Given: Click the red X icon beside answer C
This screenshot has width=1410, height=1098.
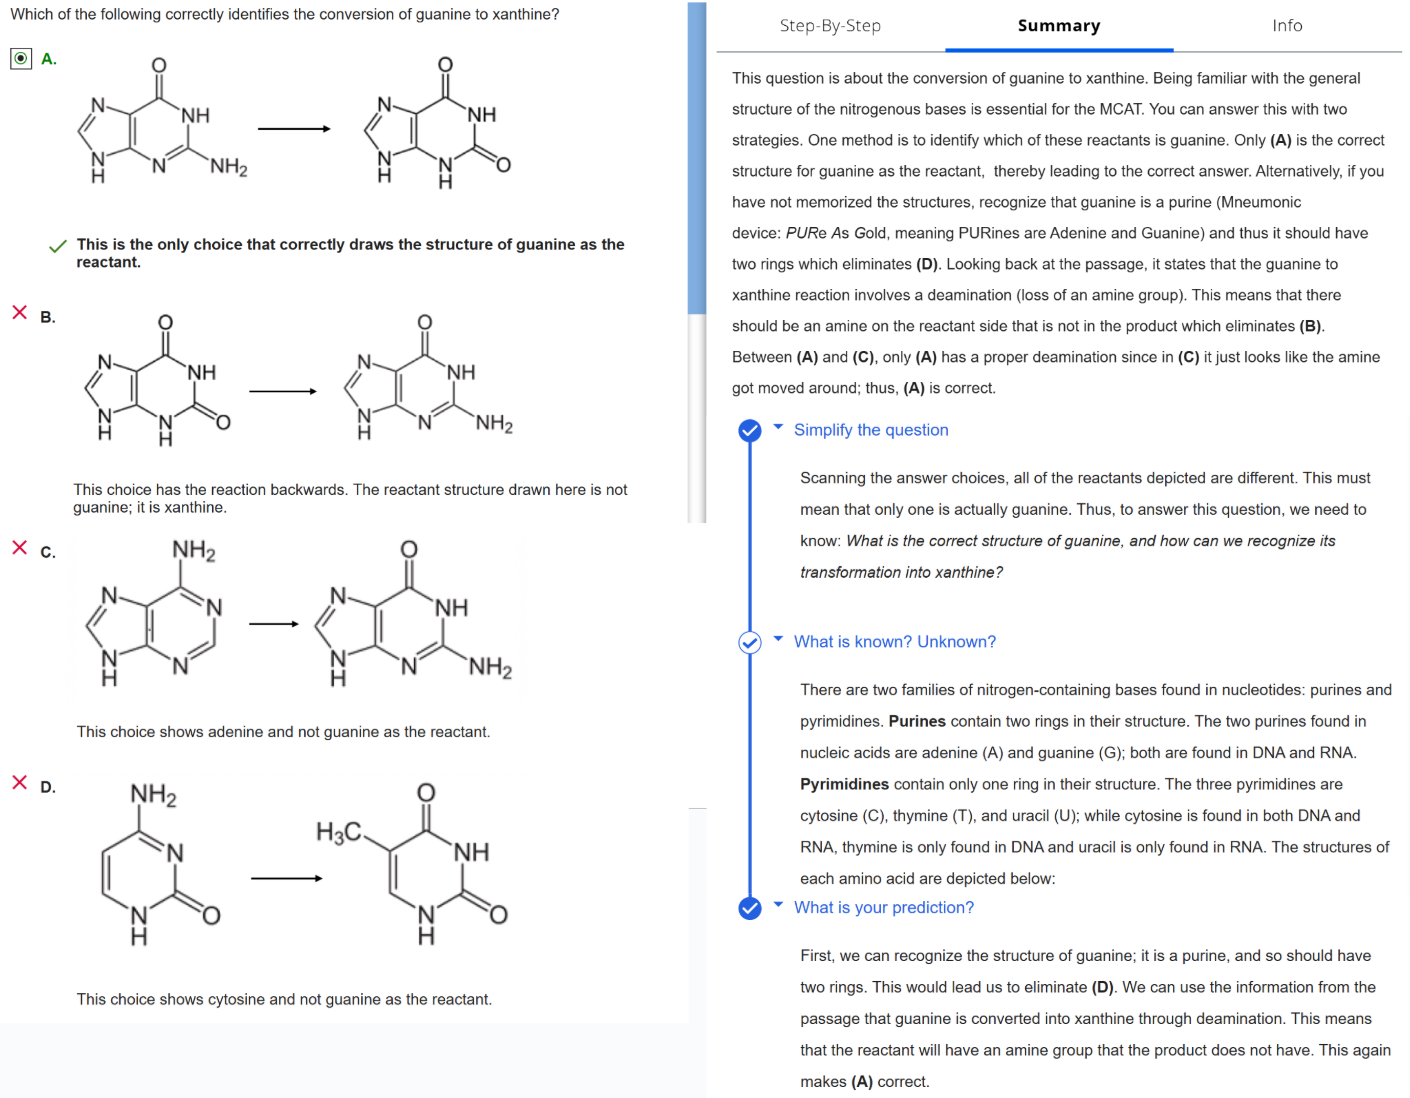Looking at the screenshot, I should point(20,548).
